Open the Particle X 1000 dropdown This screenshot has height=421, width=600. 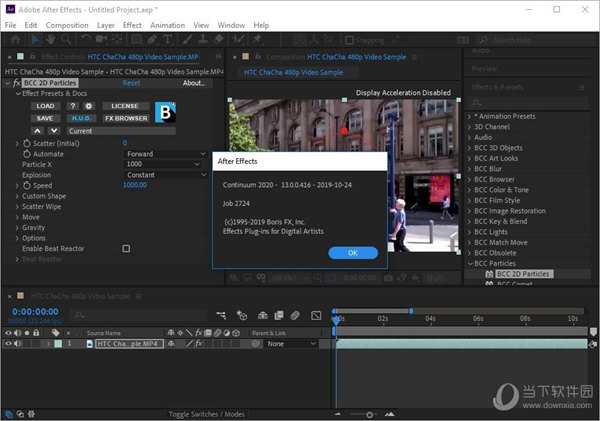[x=162, y=164]
